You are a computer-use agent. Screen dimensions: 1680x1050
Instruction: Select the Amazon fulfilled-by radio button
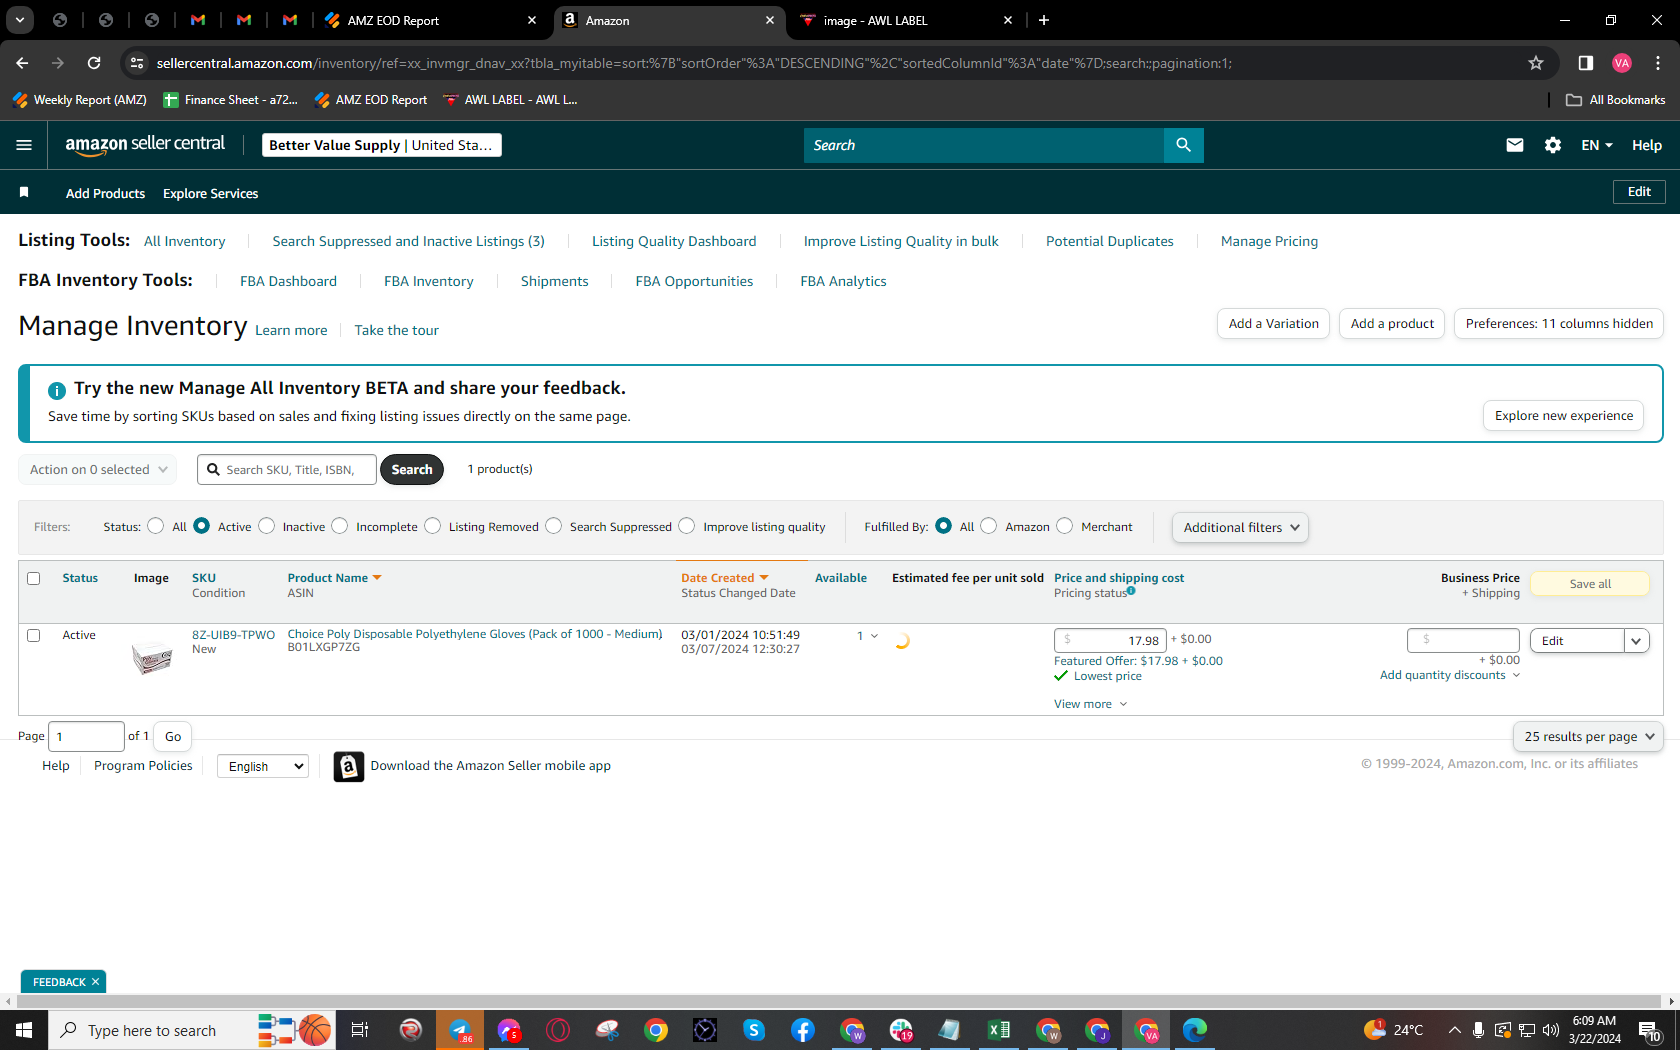pyautogui.click(x=989, y=526)
